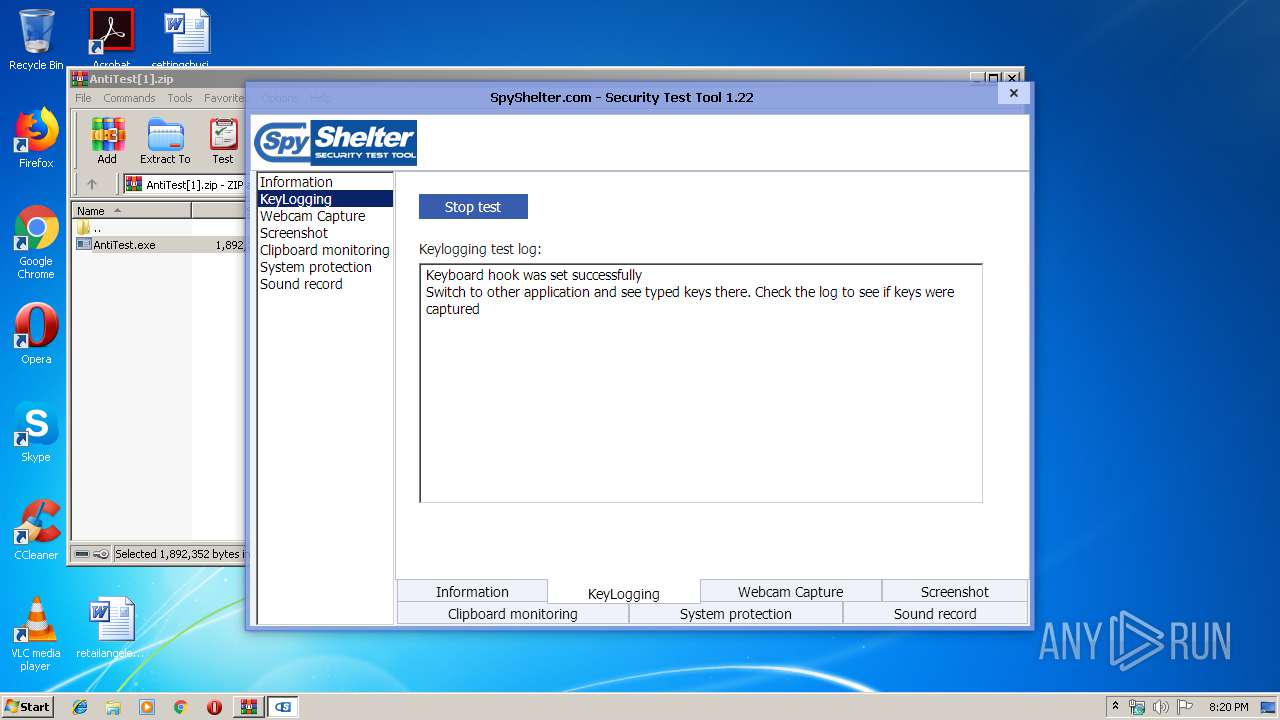Click the Show desktop button

[x=1269, y=707]
